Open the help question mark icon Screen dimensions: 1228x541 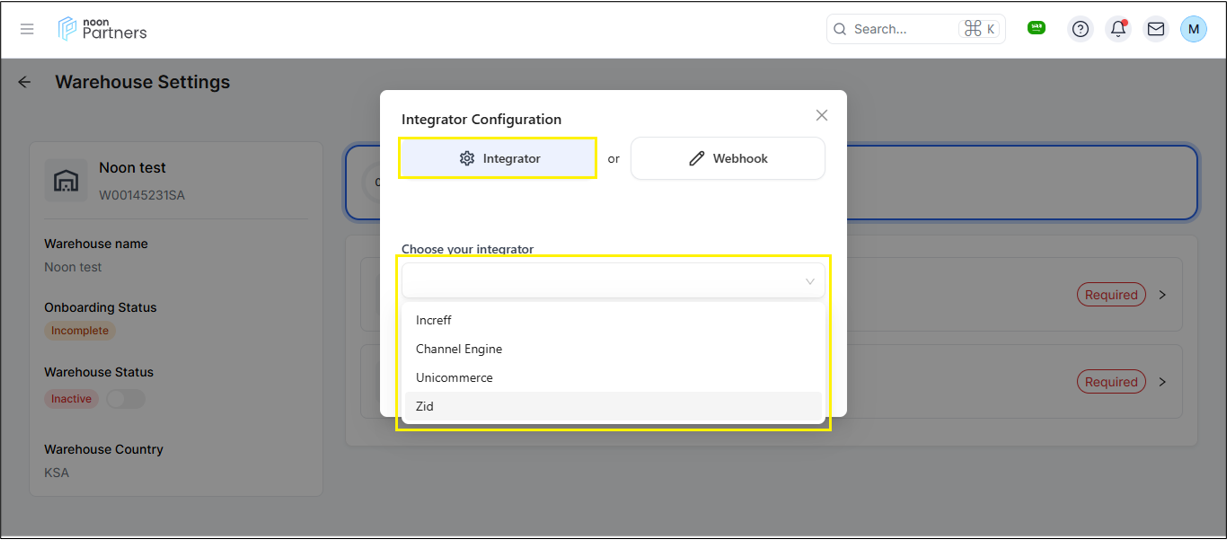(1080, 29)
